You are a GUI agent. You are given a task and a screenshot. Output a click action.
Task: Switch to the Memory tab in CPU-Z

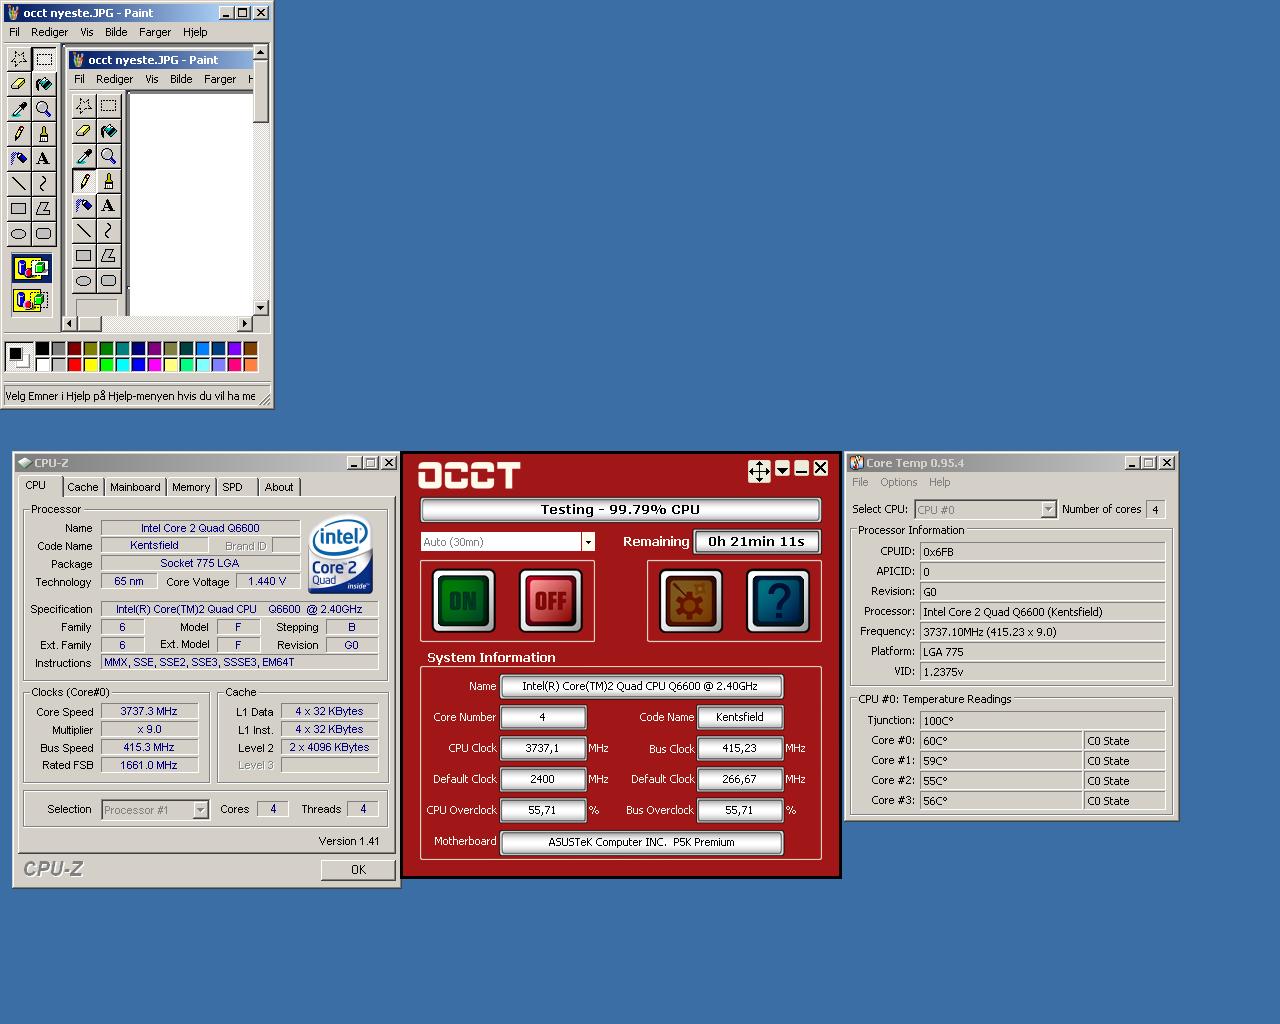191,487
